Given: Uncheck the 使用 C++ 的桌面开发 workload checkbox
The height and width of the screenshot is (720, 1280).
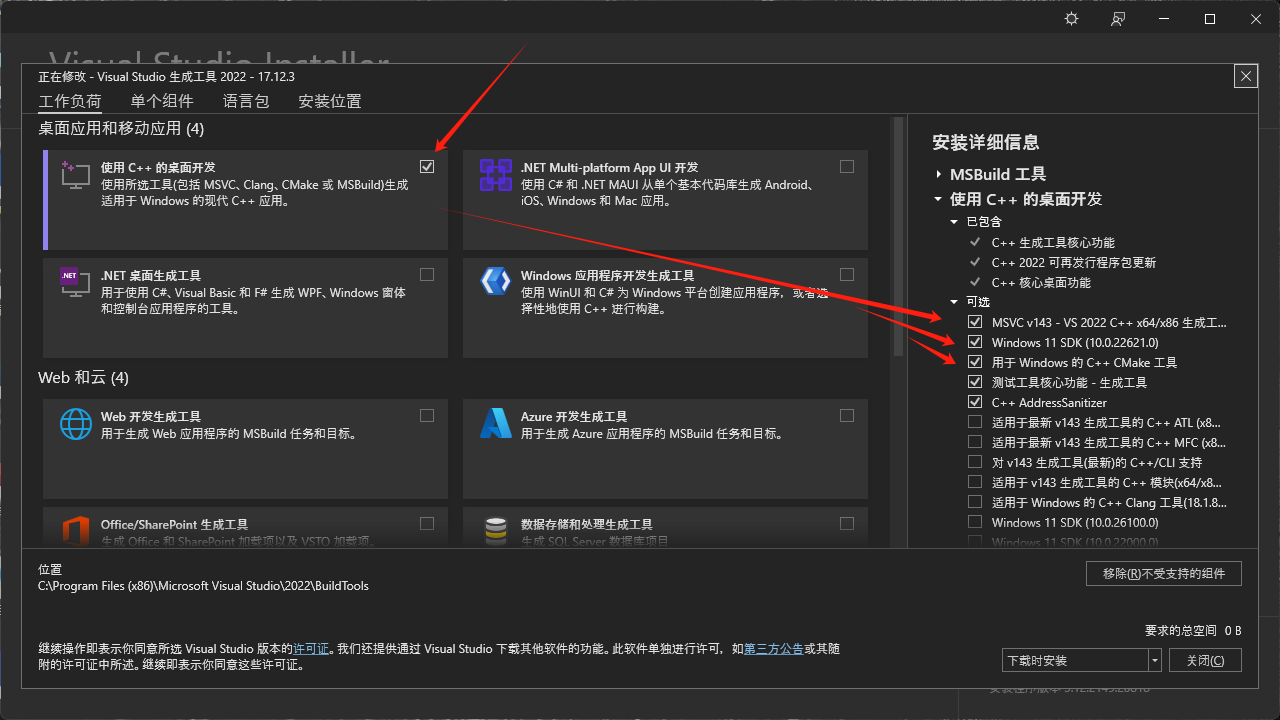Looking at the screenshot, I should pos(428,166).
